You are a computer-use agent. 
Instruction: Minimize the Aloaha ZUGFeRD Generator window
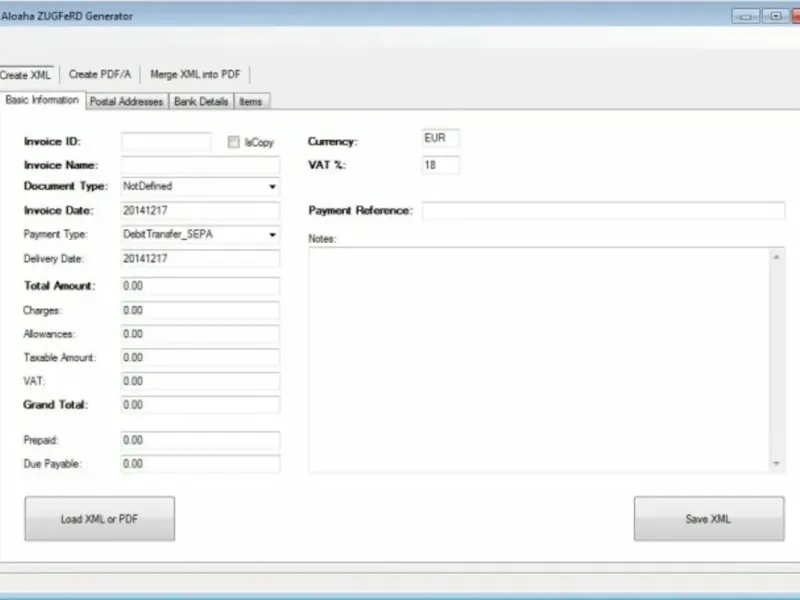pos(746,16)
